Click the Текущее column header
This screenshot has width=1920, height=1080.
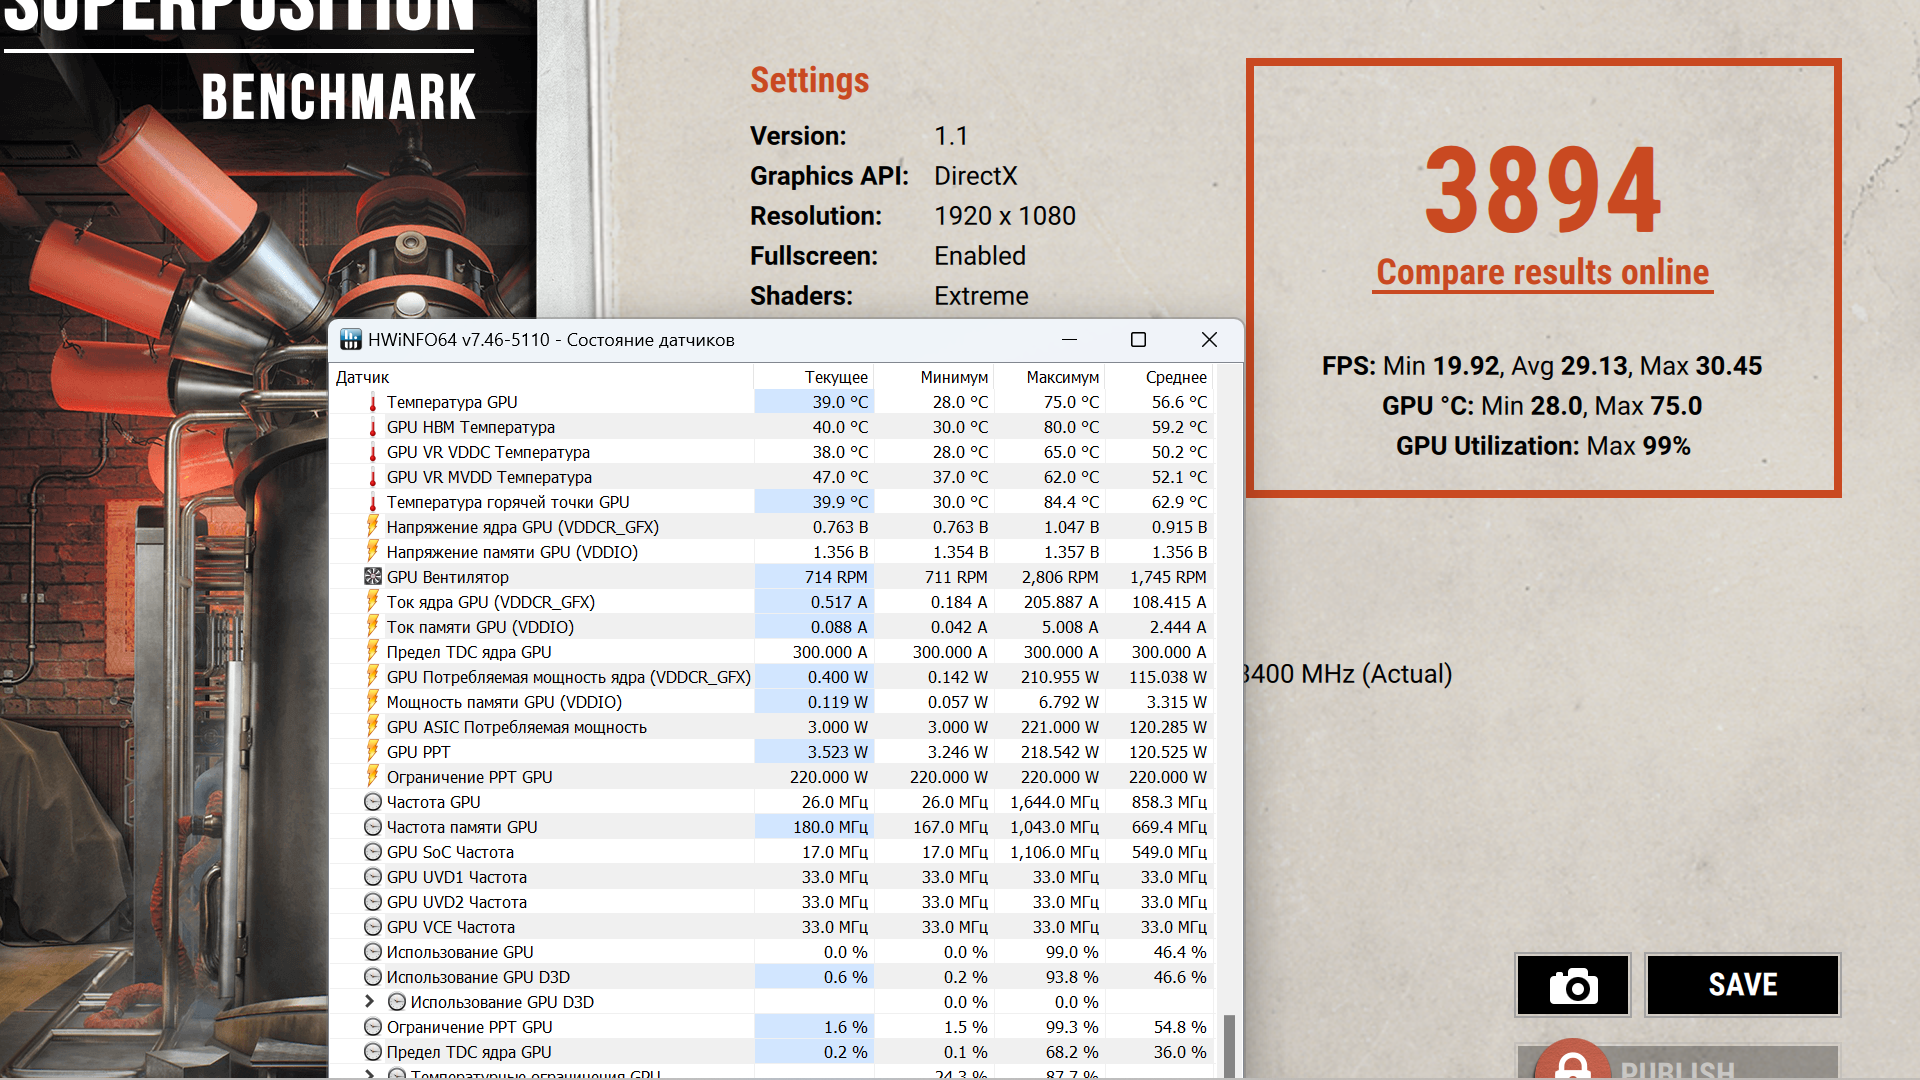(x=835, y=377)
